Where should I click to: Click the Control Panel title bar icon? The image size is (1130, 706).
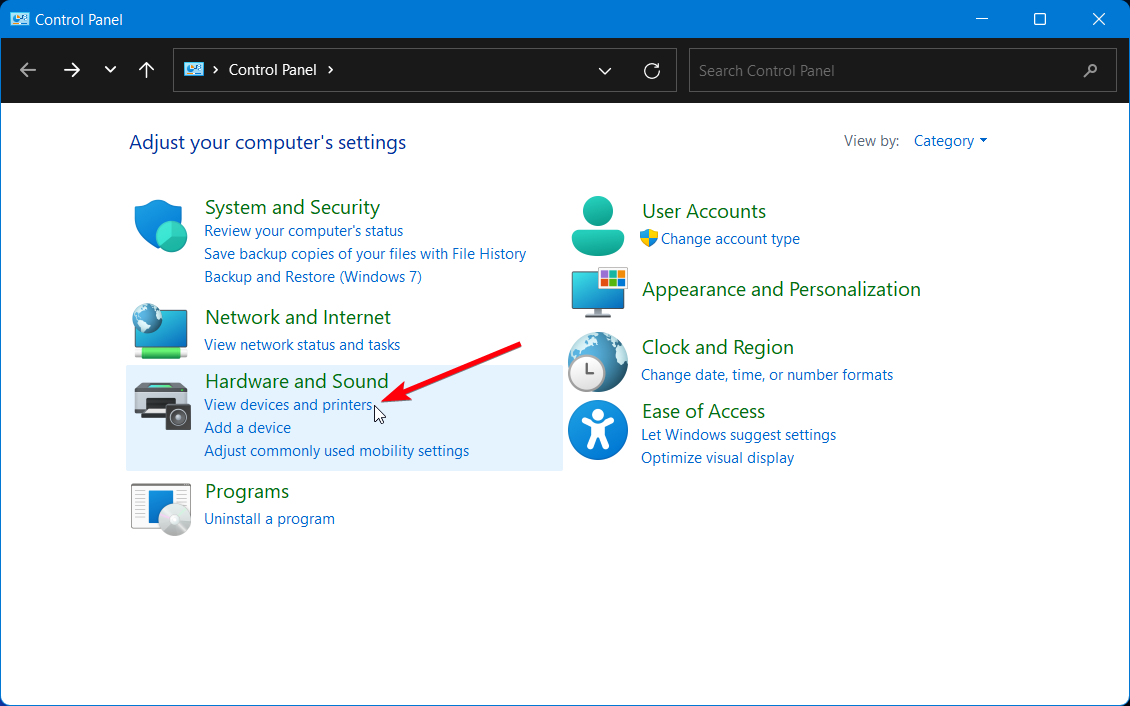click(19, 19)
